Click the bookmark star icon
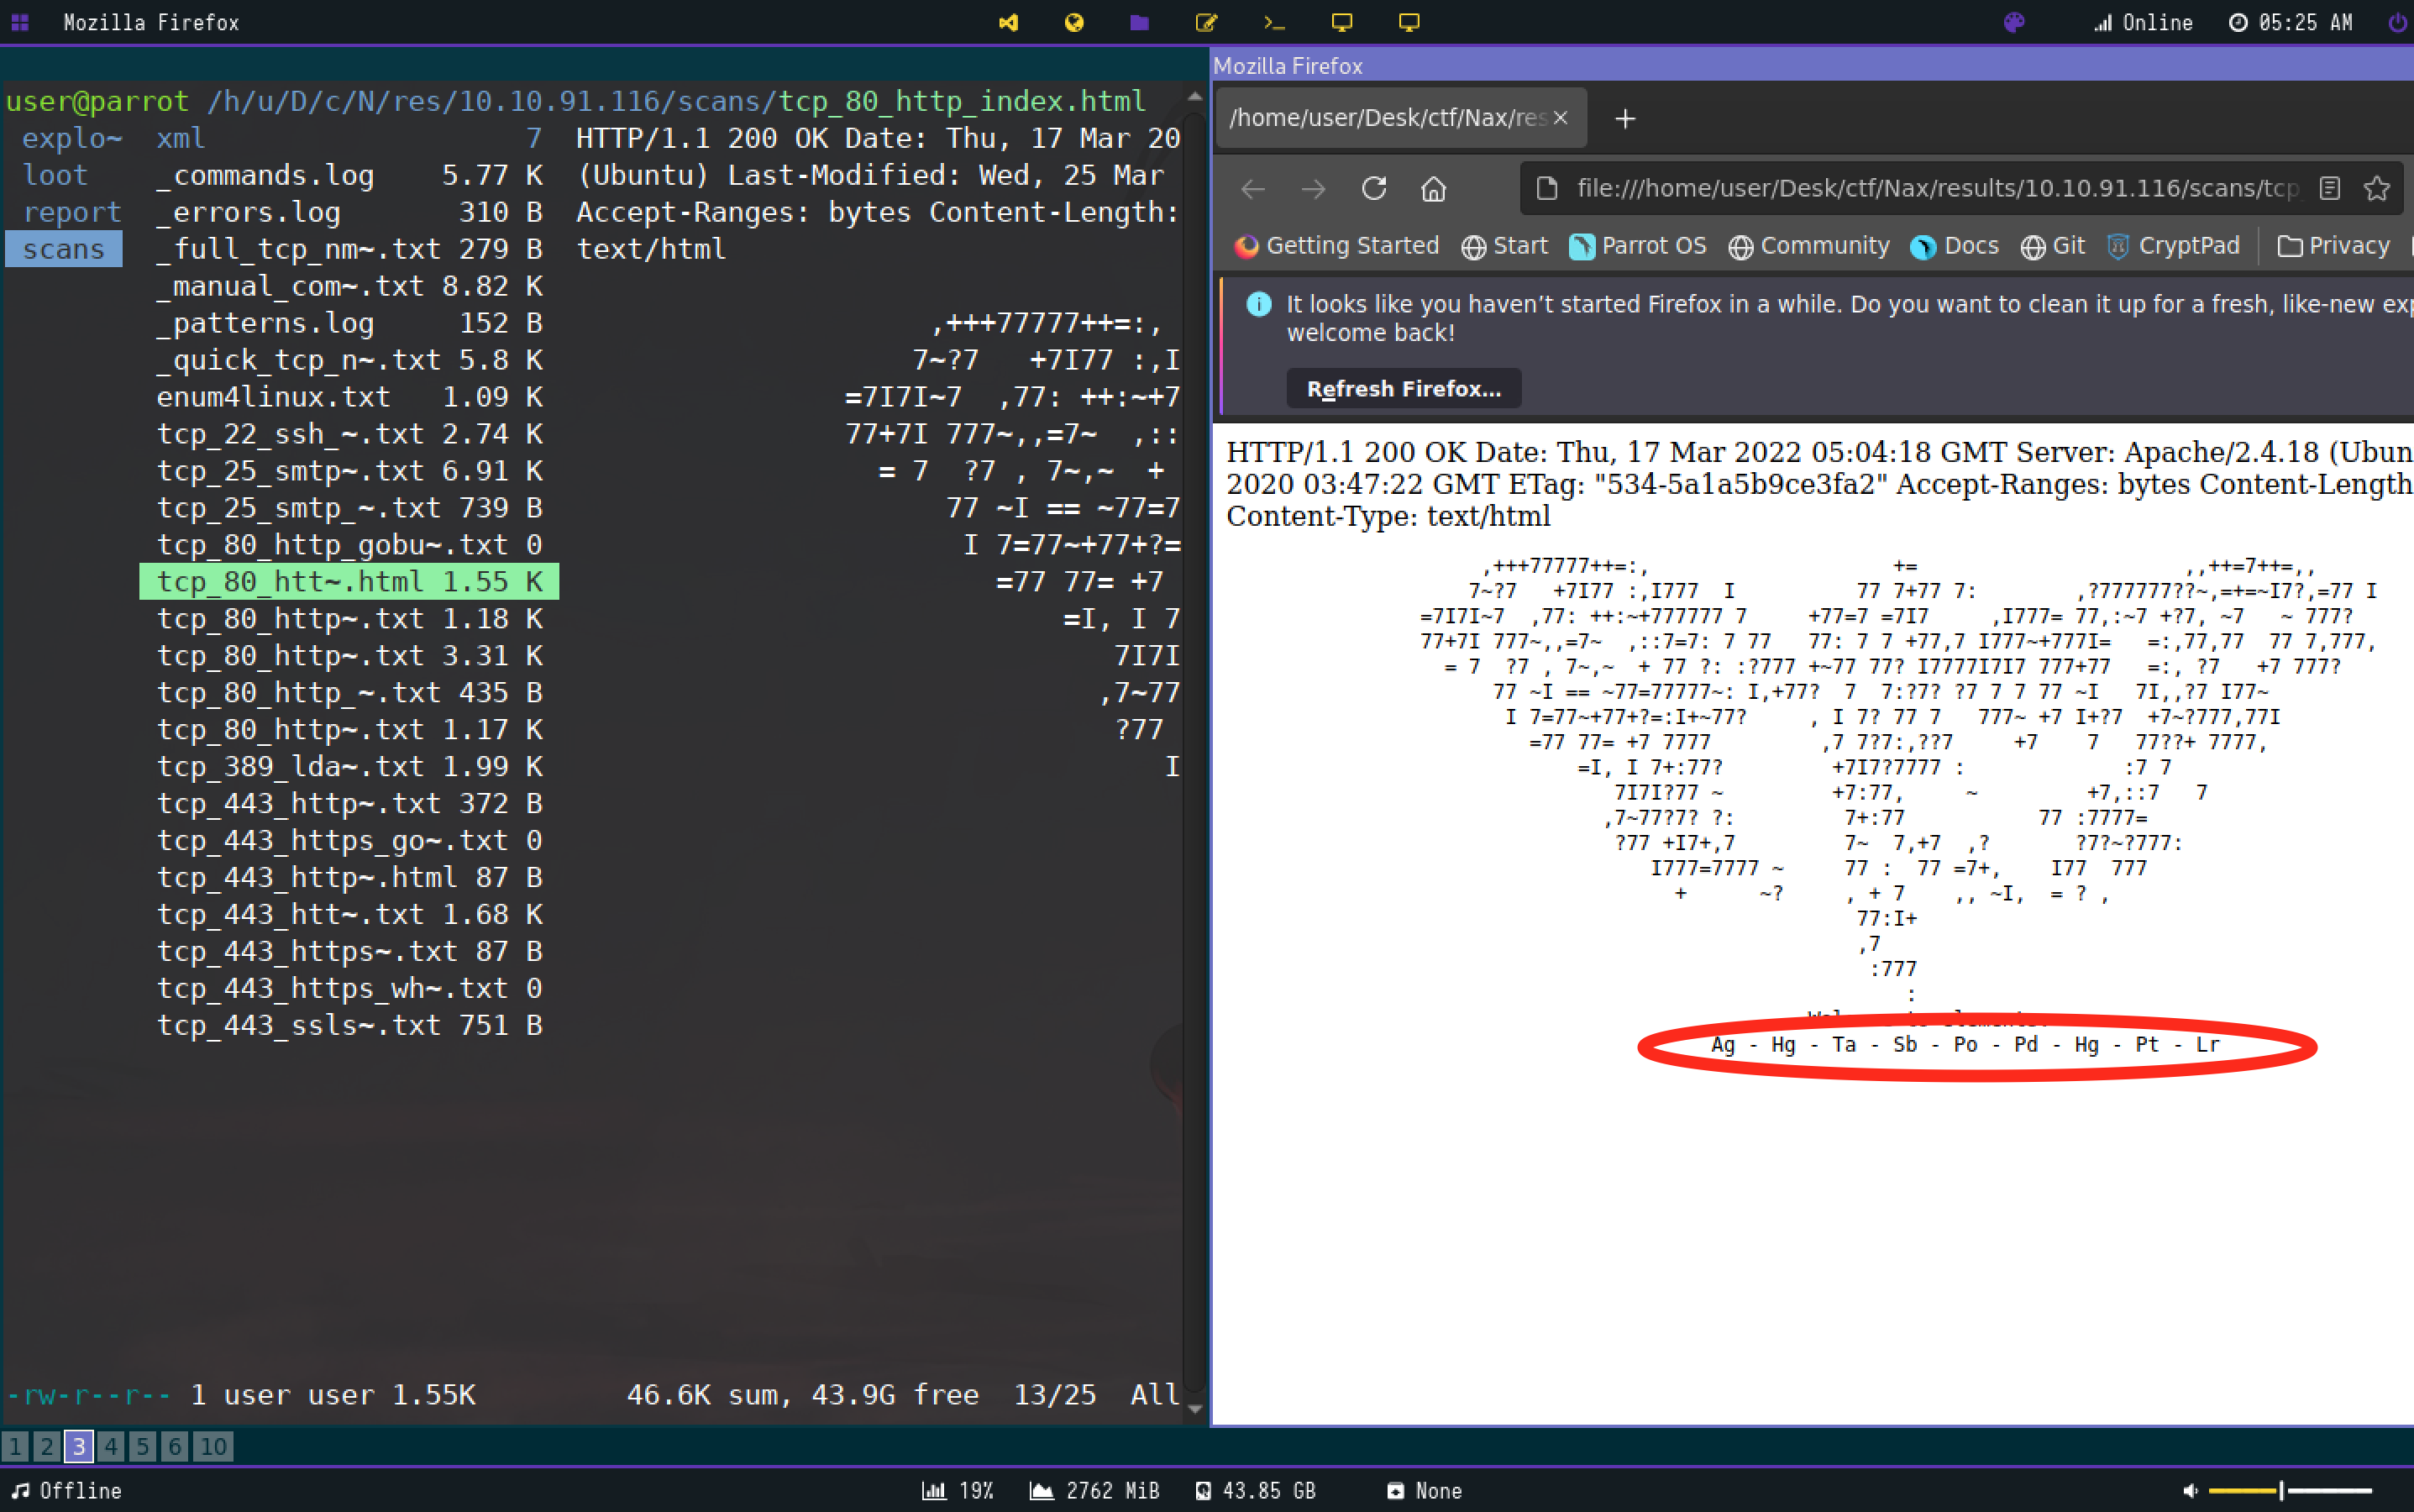2414x1512 pixels. click(2376, 188)
